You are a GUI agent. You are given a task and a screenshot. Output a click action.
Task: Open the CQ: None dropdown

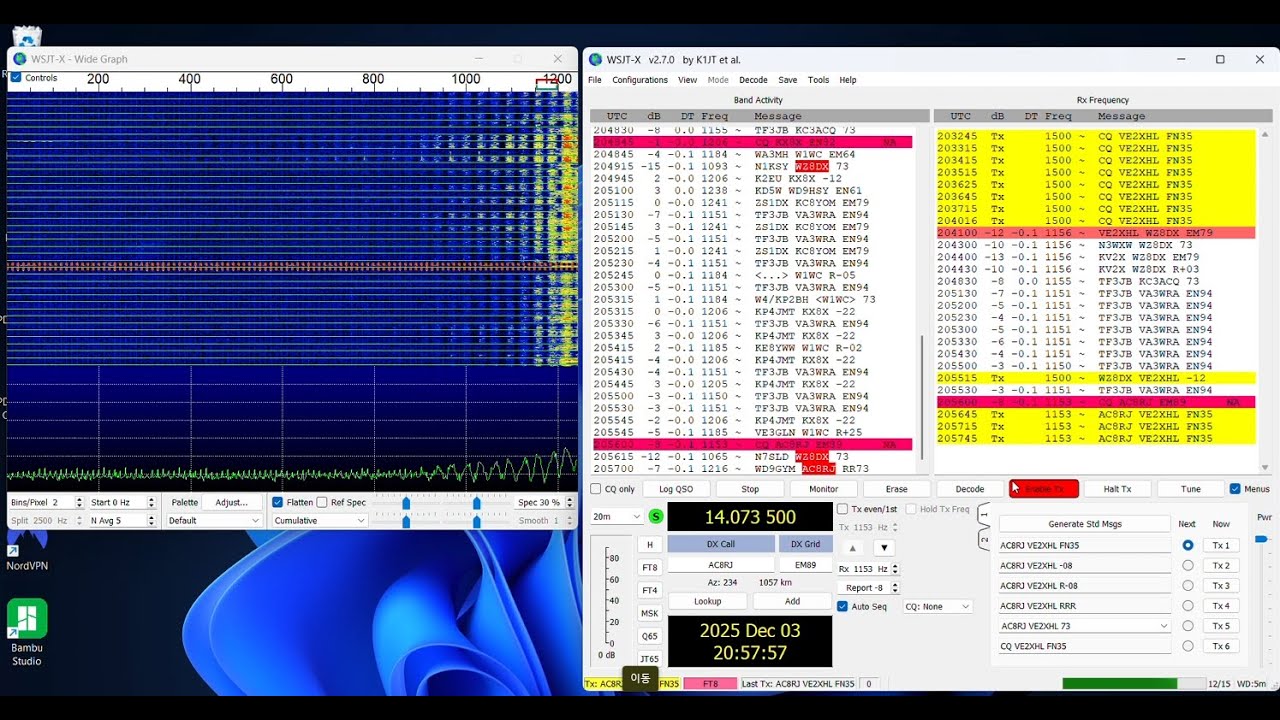[x=938, y=607]
